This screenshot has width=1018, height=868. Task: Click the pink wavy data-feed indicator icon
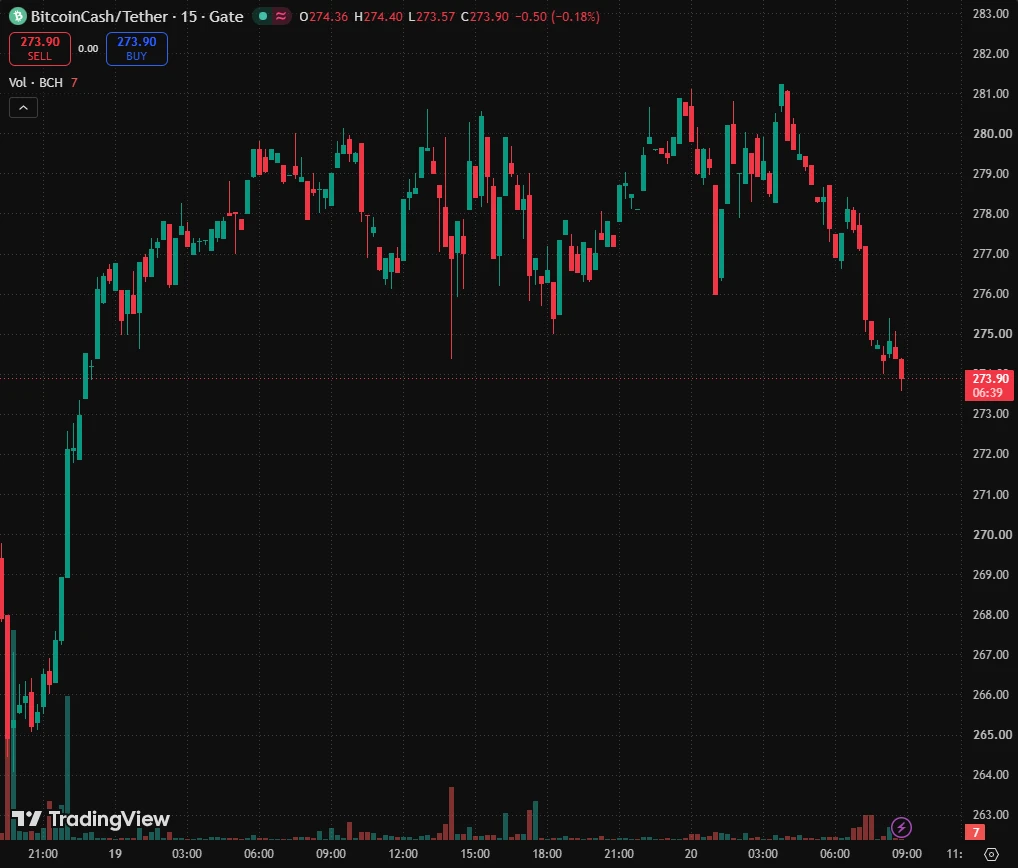coord(281,16)
